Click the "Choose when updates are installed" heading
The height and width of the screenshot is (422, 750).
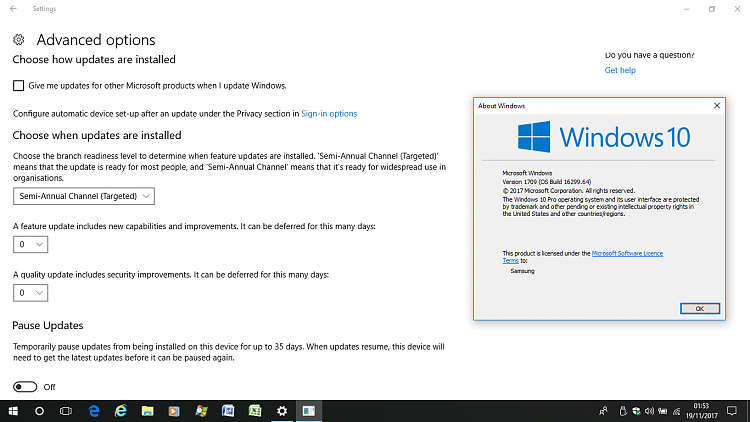(x=97, y=135)
